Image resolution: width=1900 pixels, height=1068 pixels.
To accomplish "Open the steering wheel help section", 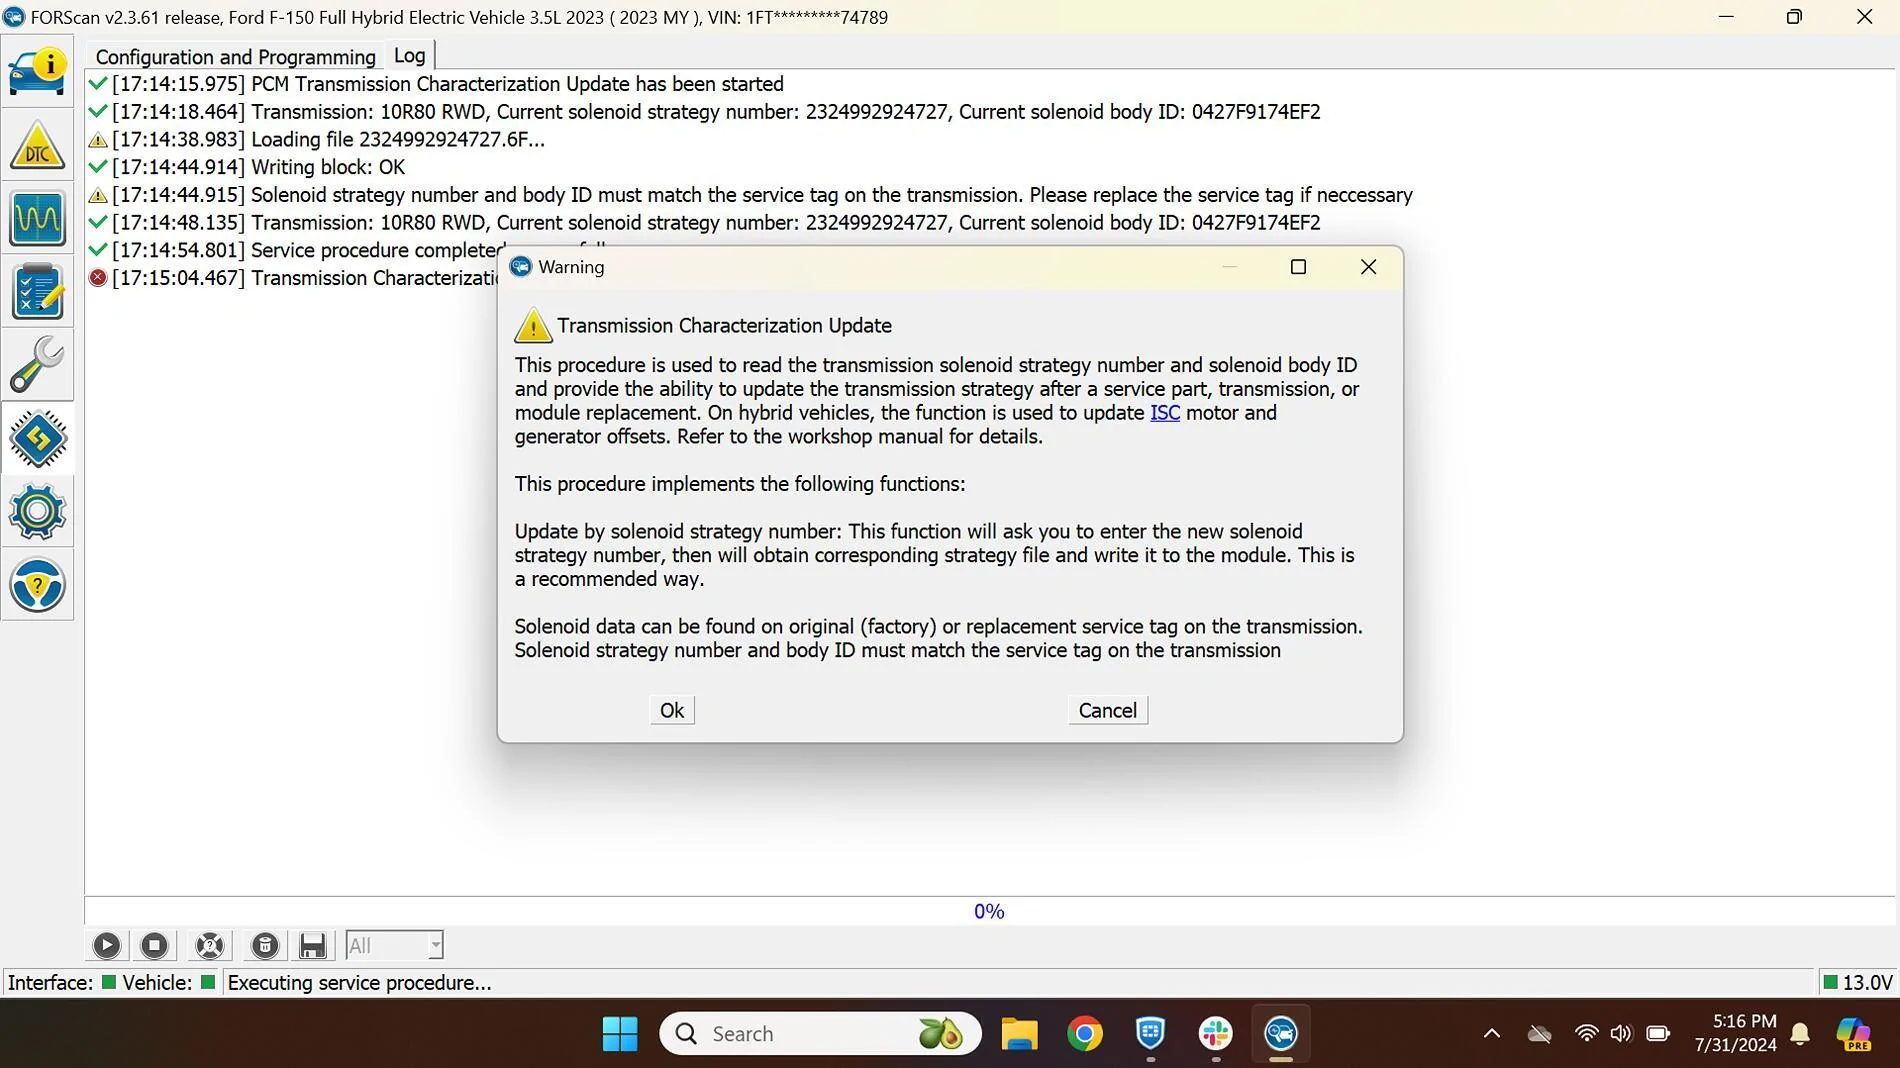I will pos(37,585).
